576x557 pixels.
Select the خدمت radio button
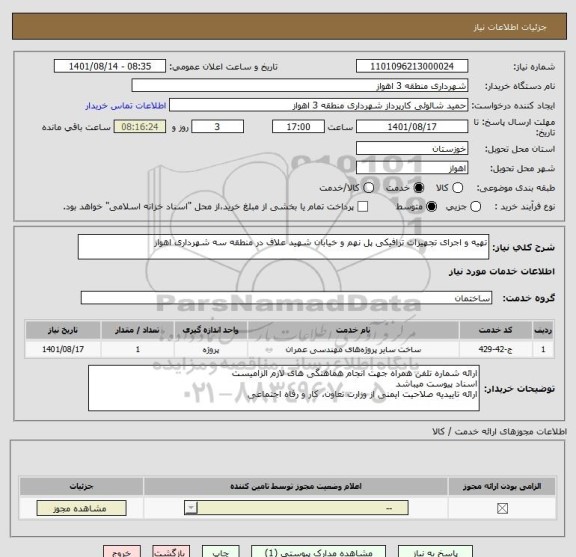[x=418, y=188]
